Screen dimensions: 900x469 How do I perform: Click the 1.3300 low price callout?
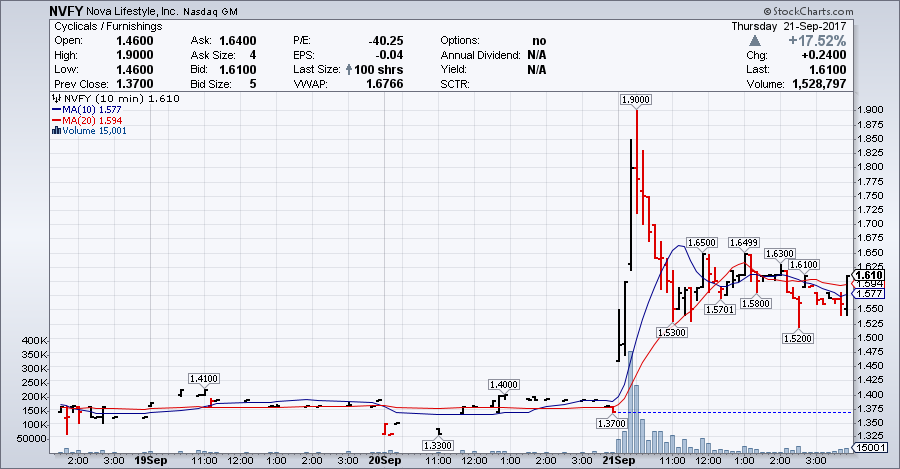click(438, 445)
